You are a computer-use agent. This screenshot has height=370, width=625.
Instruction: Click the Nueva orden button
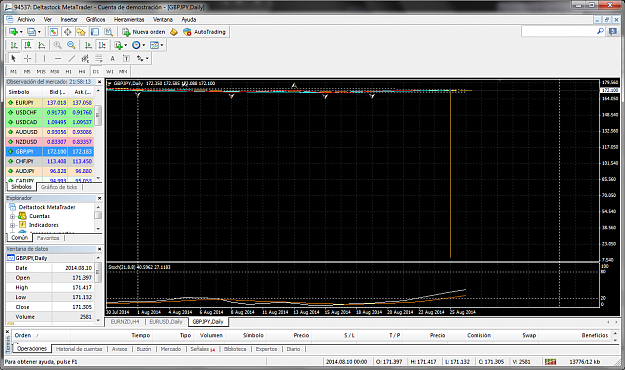pos(144,32)
